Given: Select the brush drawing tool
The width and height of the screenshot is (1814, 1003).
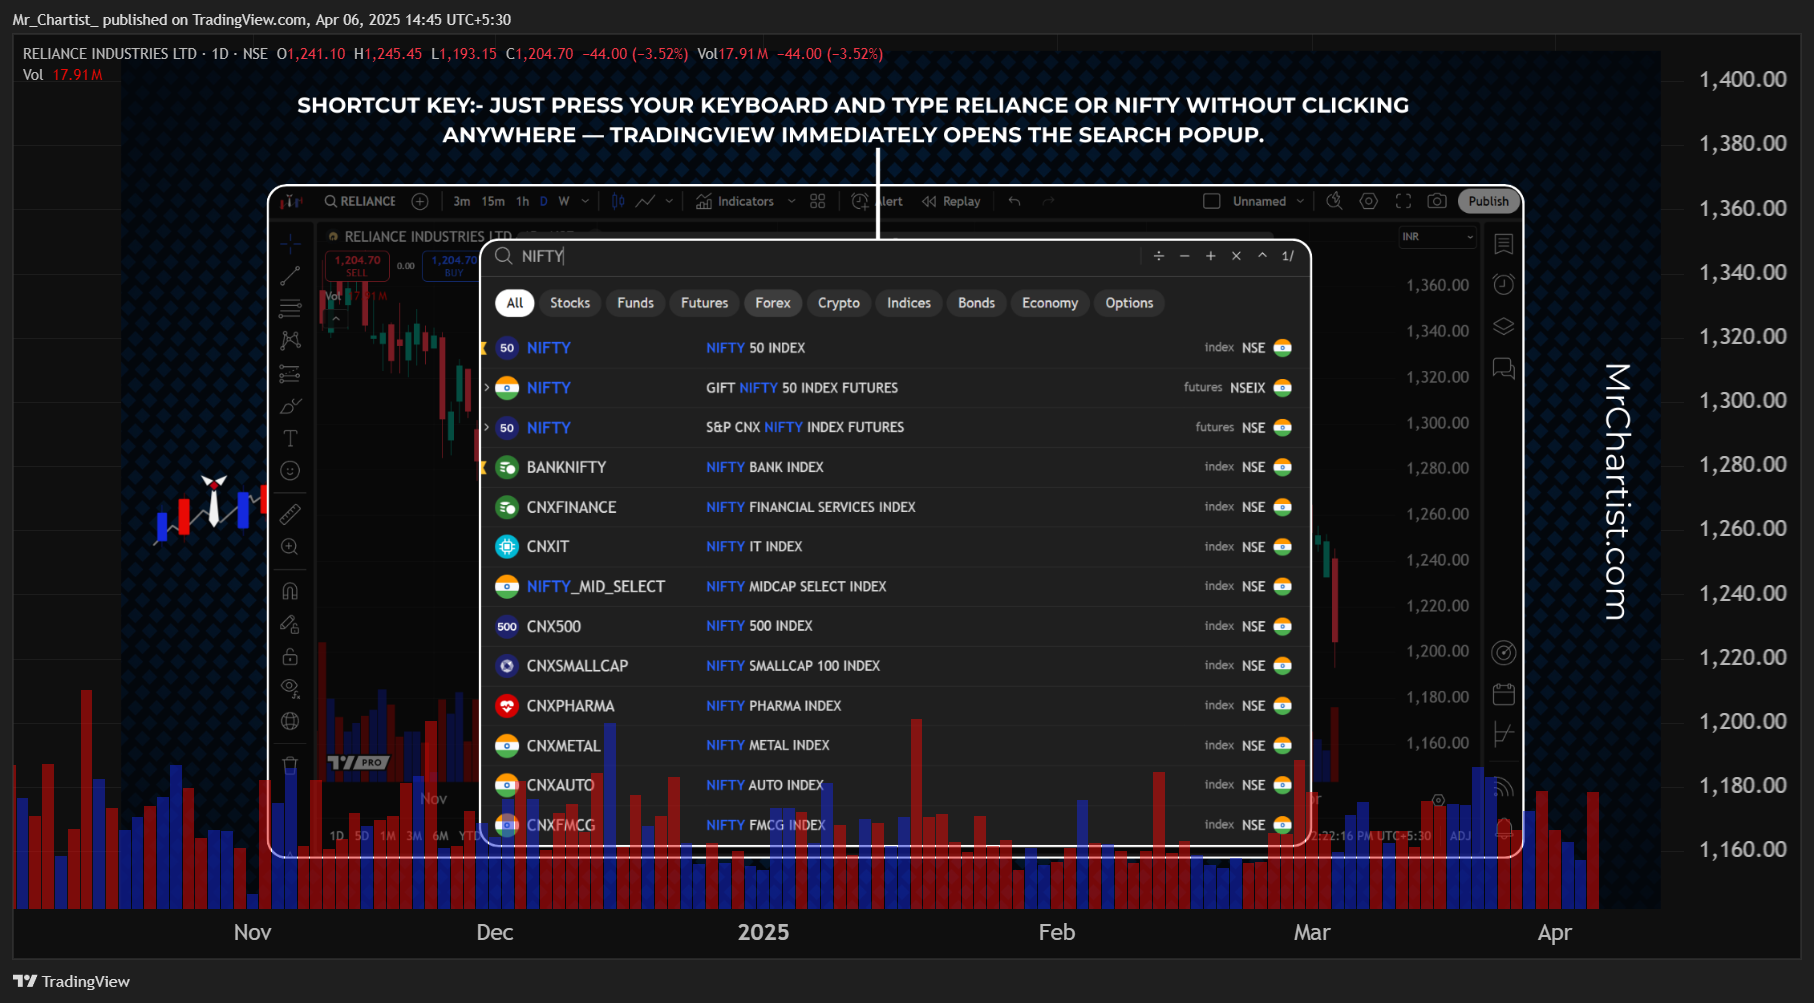Looking at the screenshot, I should 290,406.
